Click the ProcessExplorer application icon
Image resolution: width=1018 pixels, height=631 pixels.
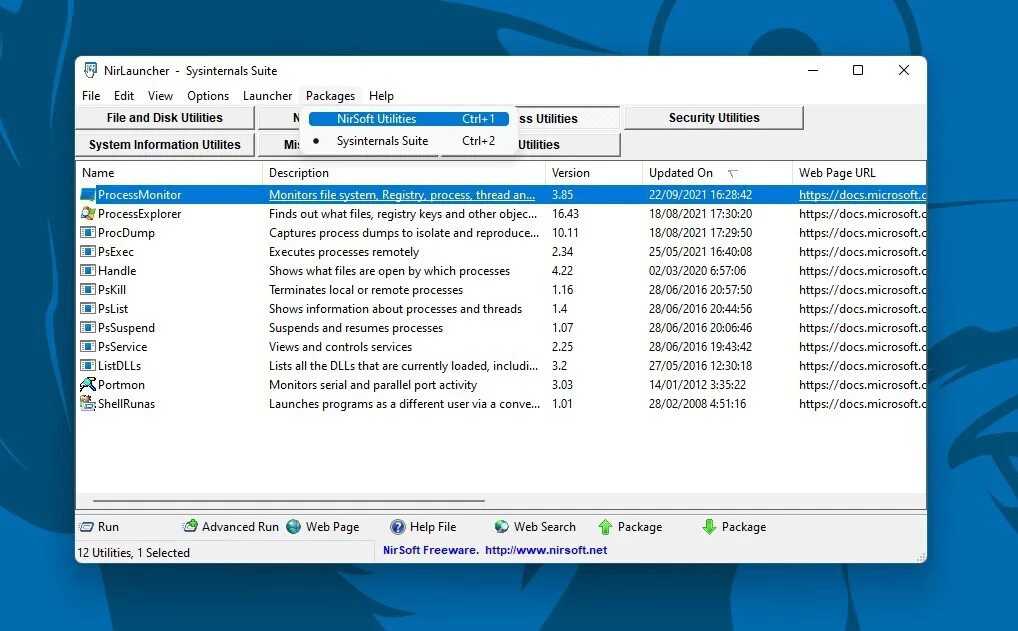(x=86, y=213)
